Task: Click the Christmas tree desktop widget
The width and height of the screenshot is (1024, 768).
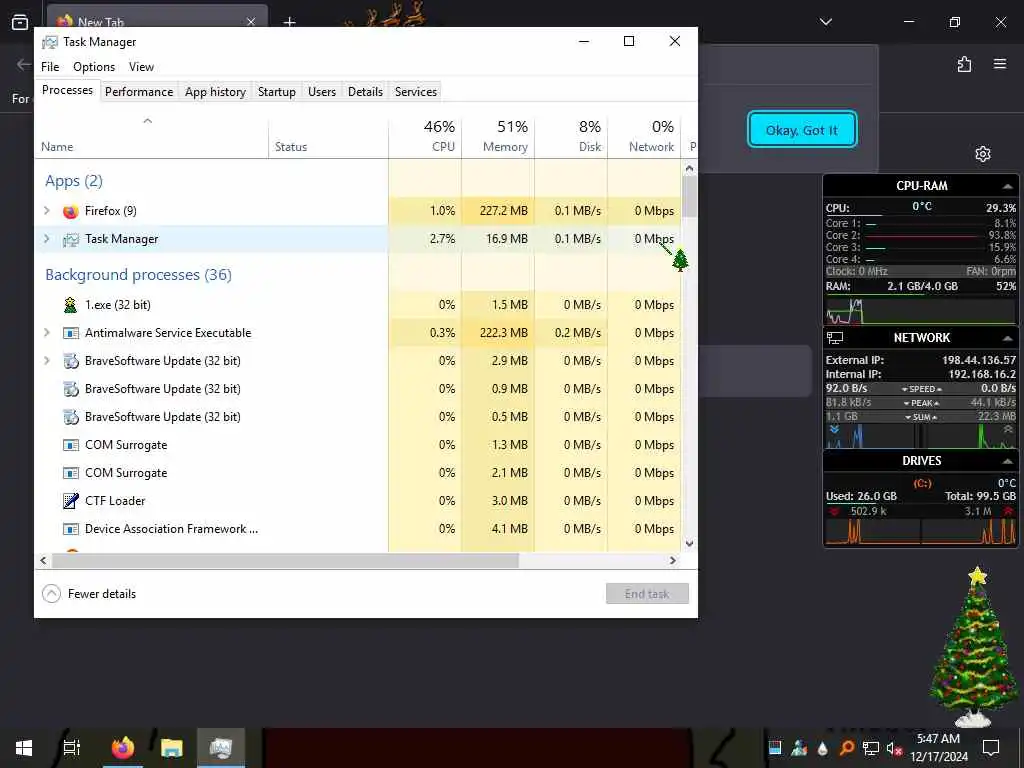Action: [x=973, y=647]
